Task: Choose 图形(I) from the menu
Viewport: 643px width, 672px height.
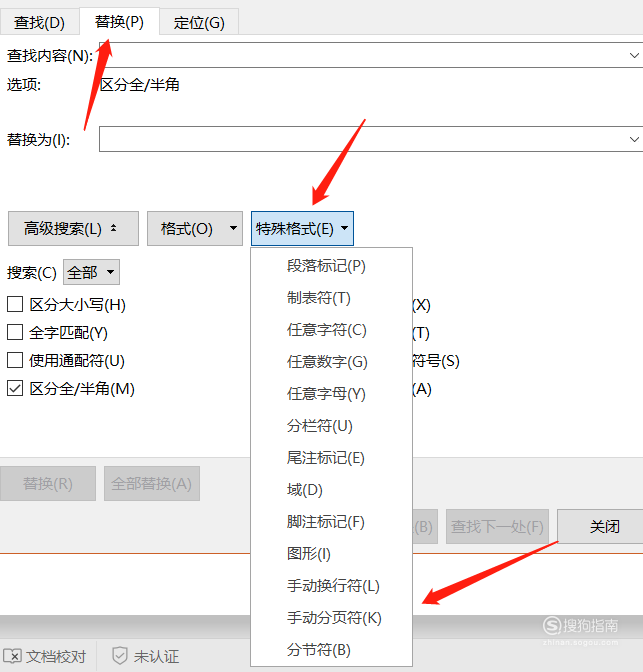Action: click(331, 554)
